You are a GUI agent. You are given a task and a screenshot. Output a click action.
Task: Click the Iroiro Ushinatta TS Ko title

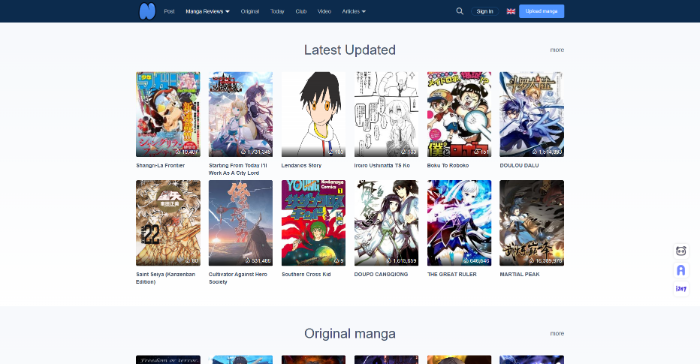tap(382, 165)
